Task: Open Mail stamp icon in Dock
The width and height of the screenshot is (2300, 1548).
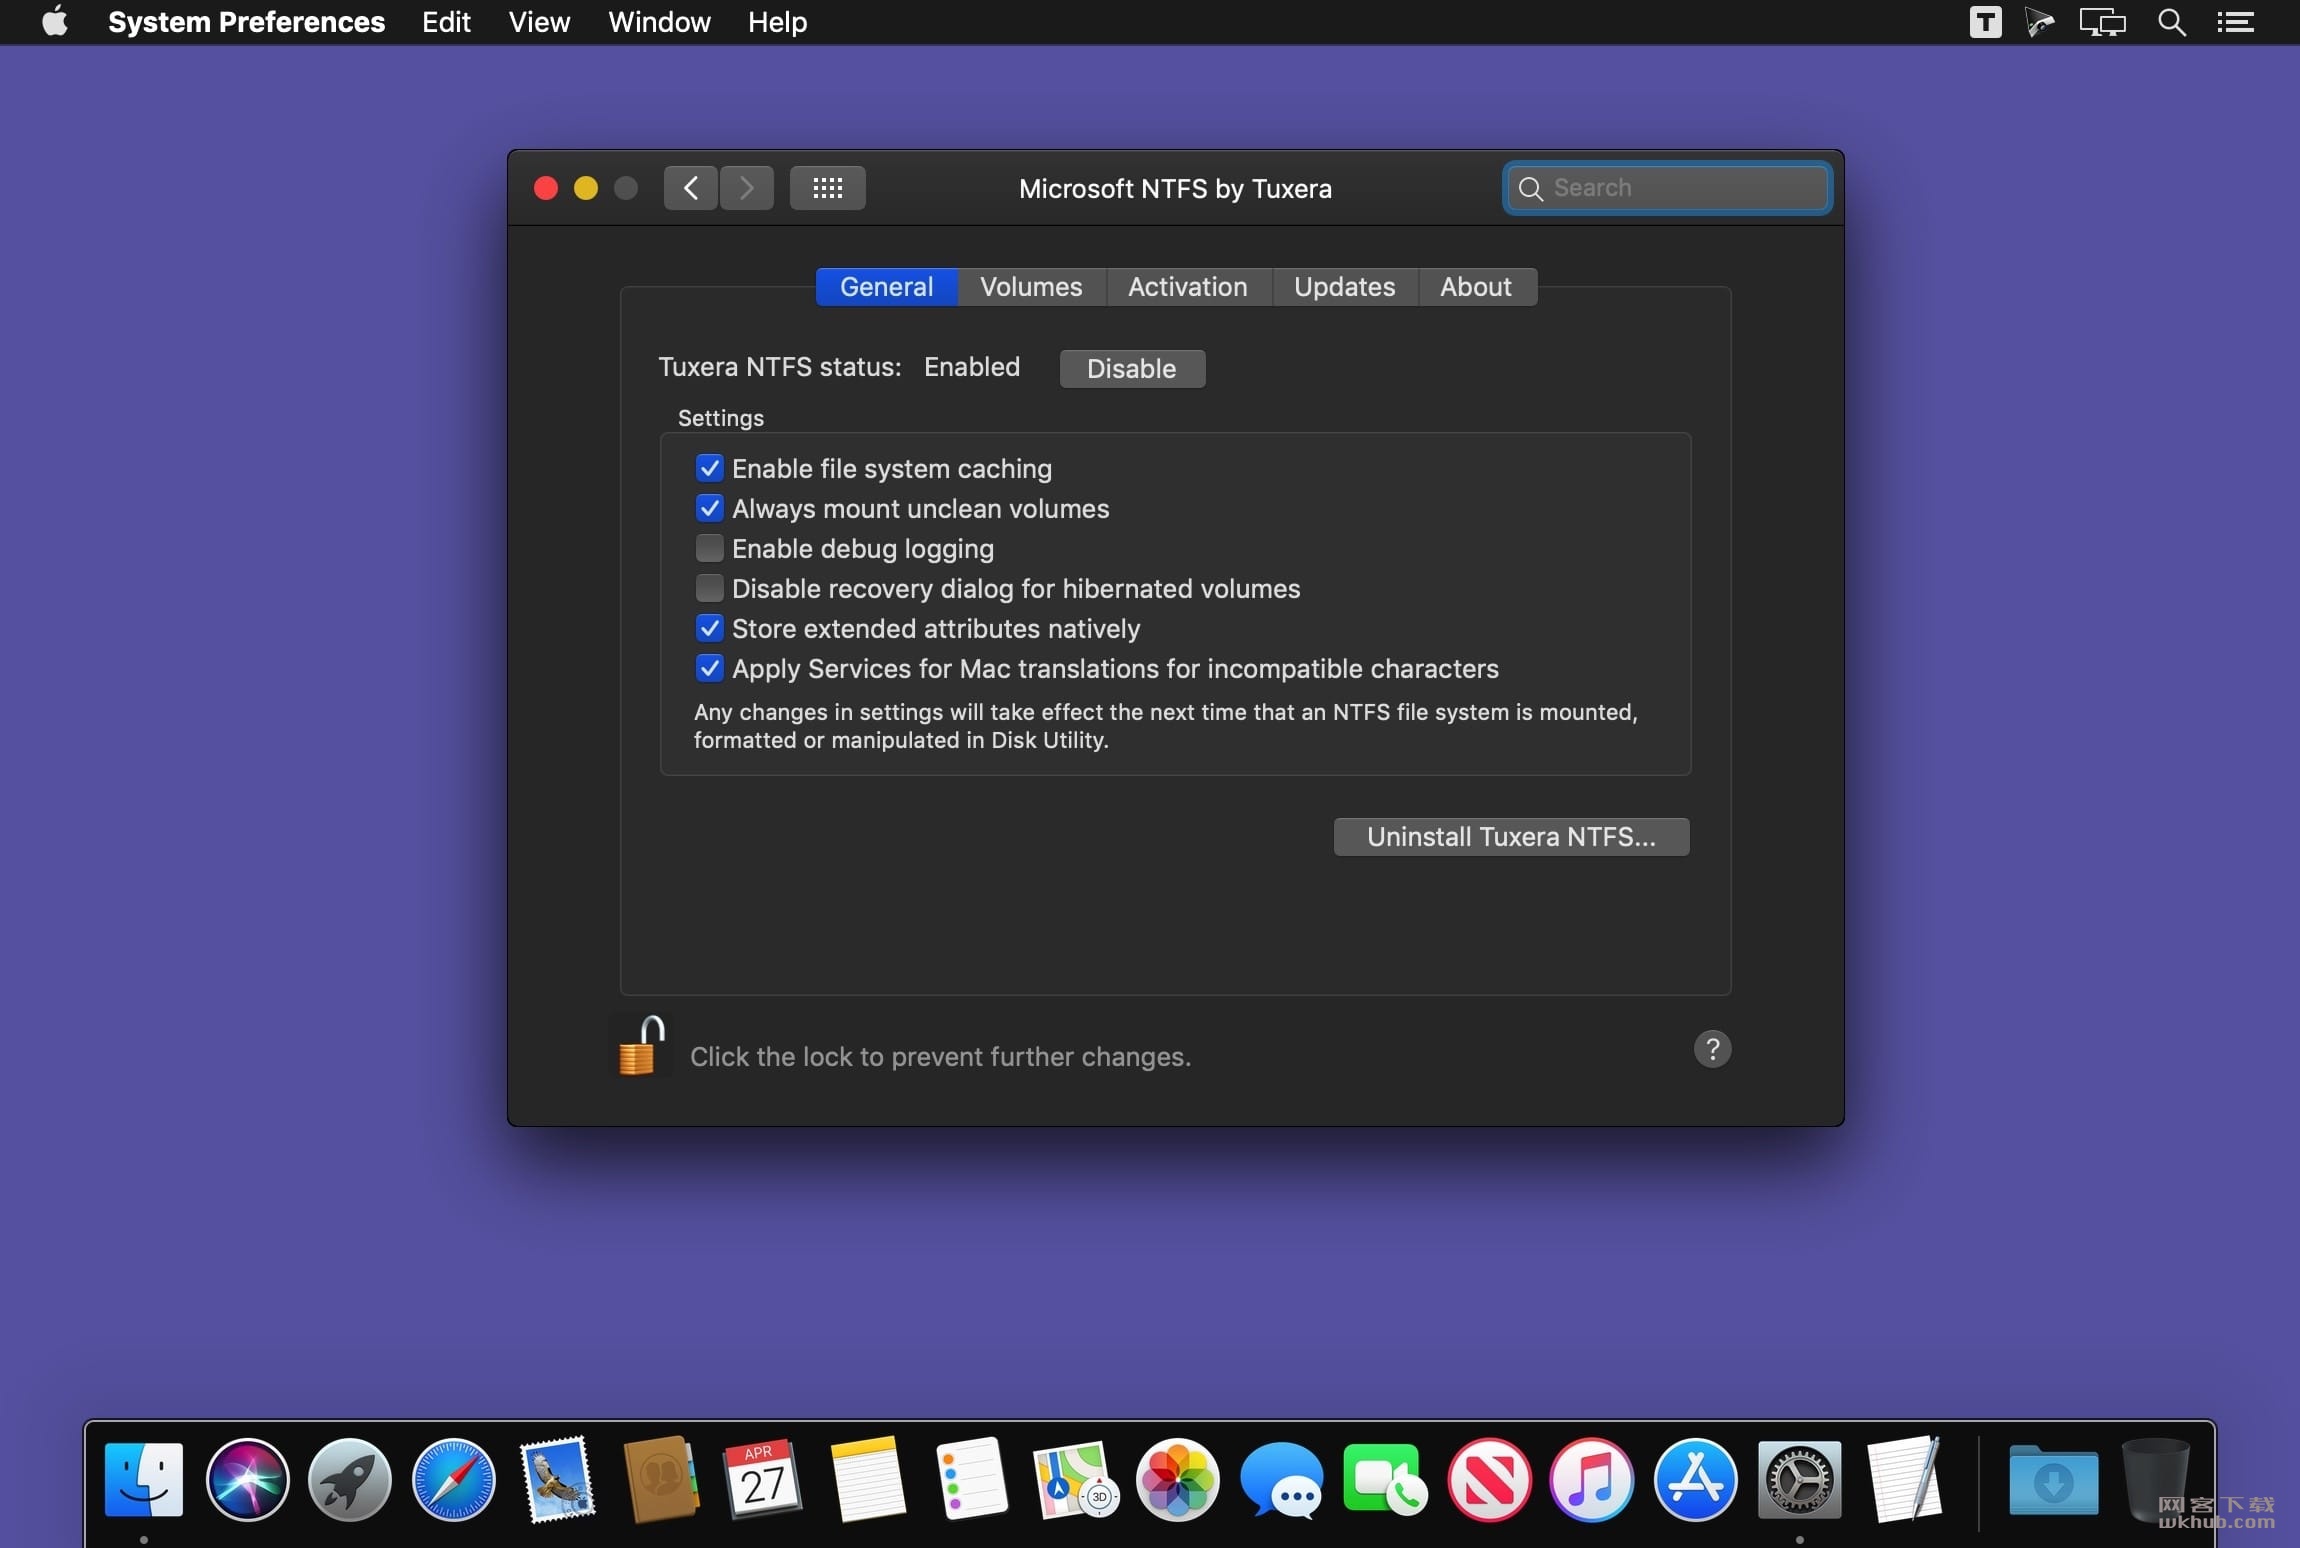Action: tap(558, 1480)
